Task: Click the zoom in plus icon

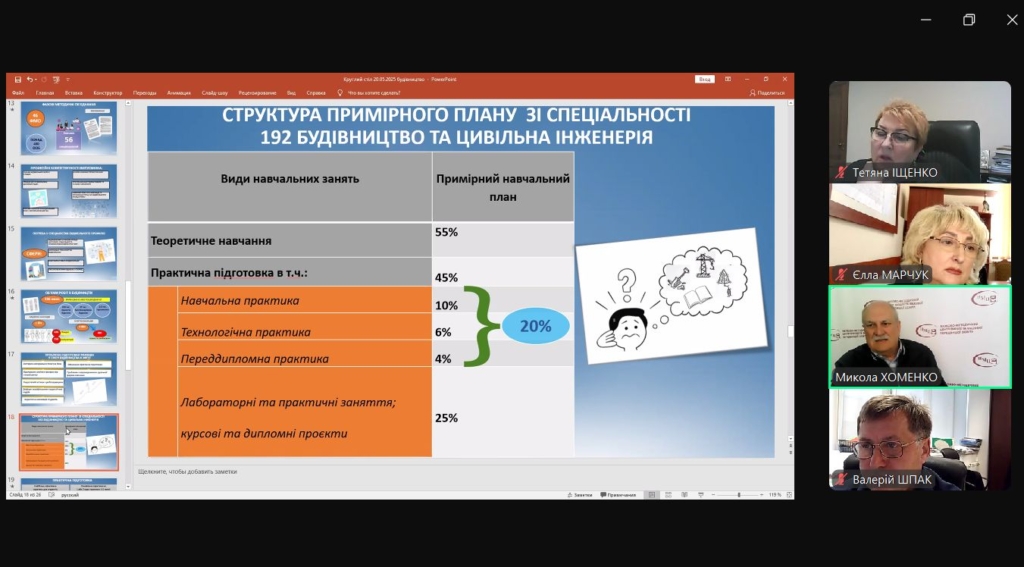Action: (x=762, y=495)
